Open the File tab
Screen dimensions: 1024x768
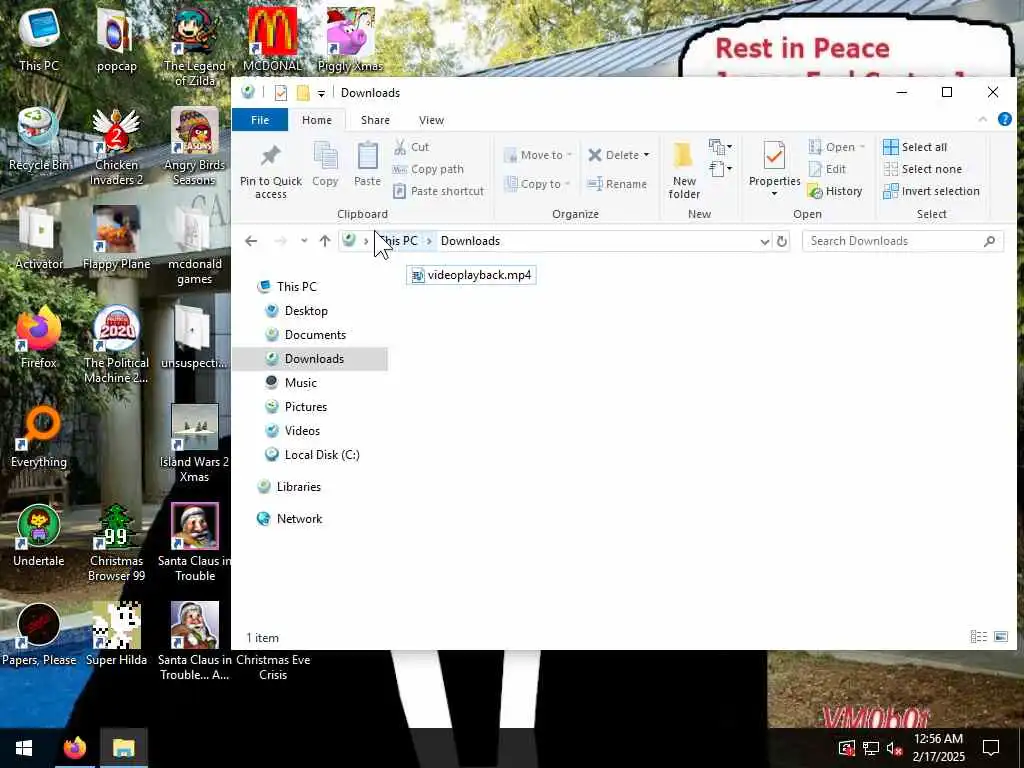pyautogui.click(x=260, y=120)
